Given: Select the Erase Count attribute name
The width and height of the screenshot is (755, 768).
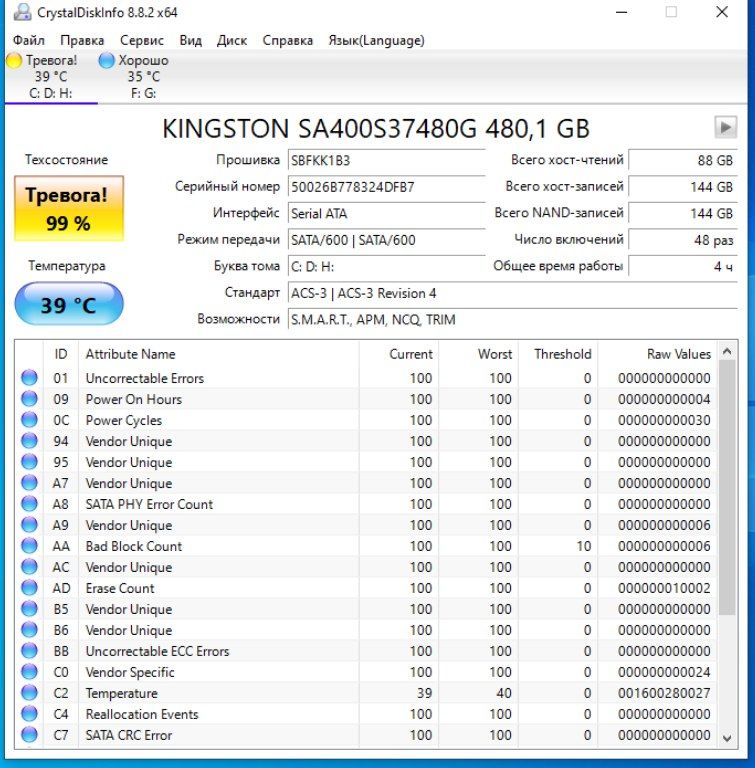Looking at the screenshot, I should tap(120, 588).
